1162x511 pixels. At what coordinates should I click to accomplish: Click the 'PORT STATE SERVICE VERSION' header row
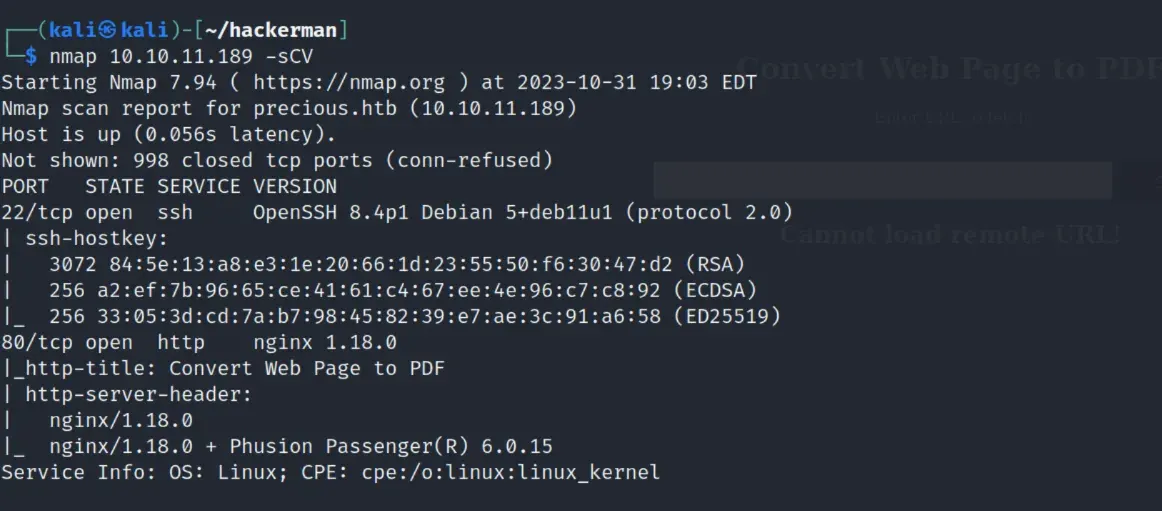pyautogui.click(x=169, y=186)
